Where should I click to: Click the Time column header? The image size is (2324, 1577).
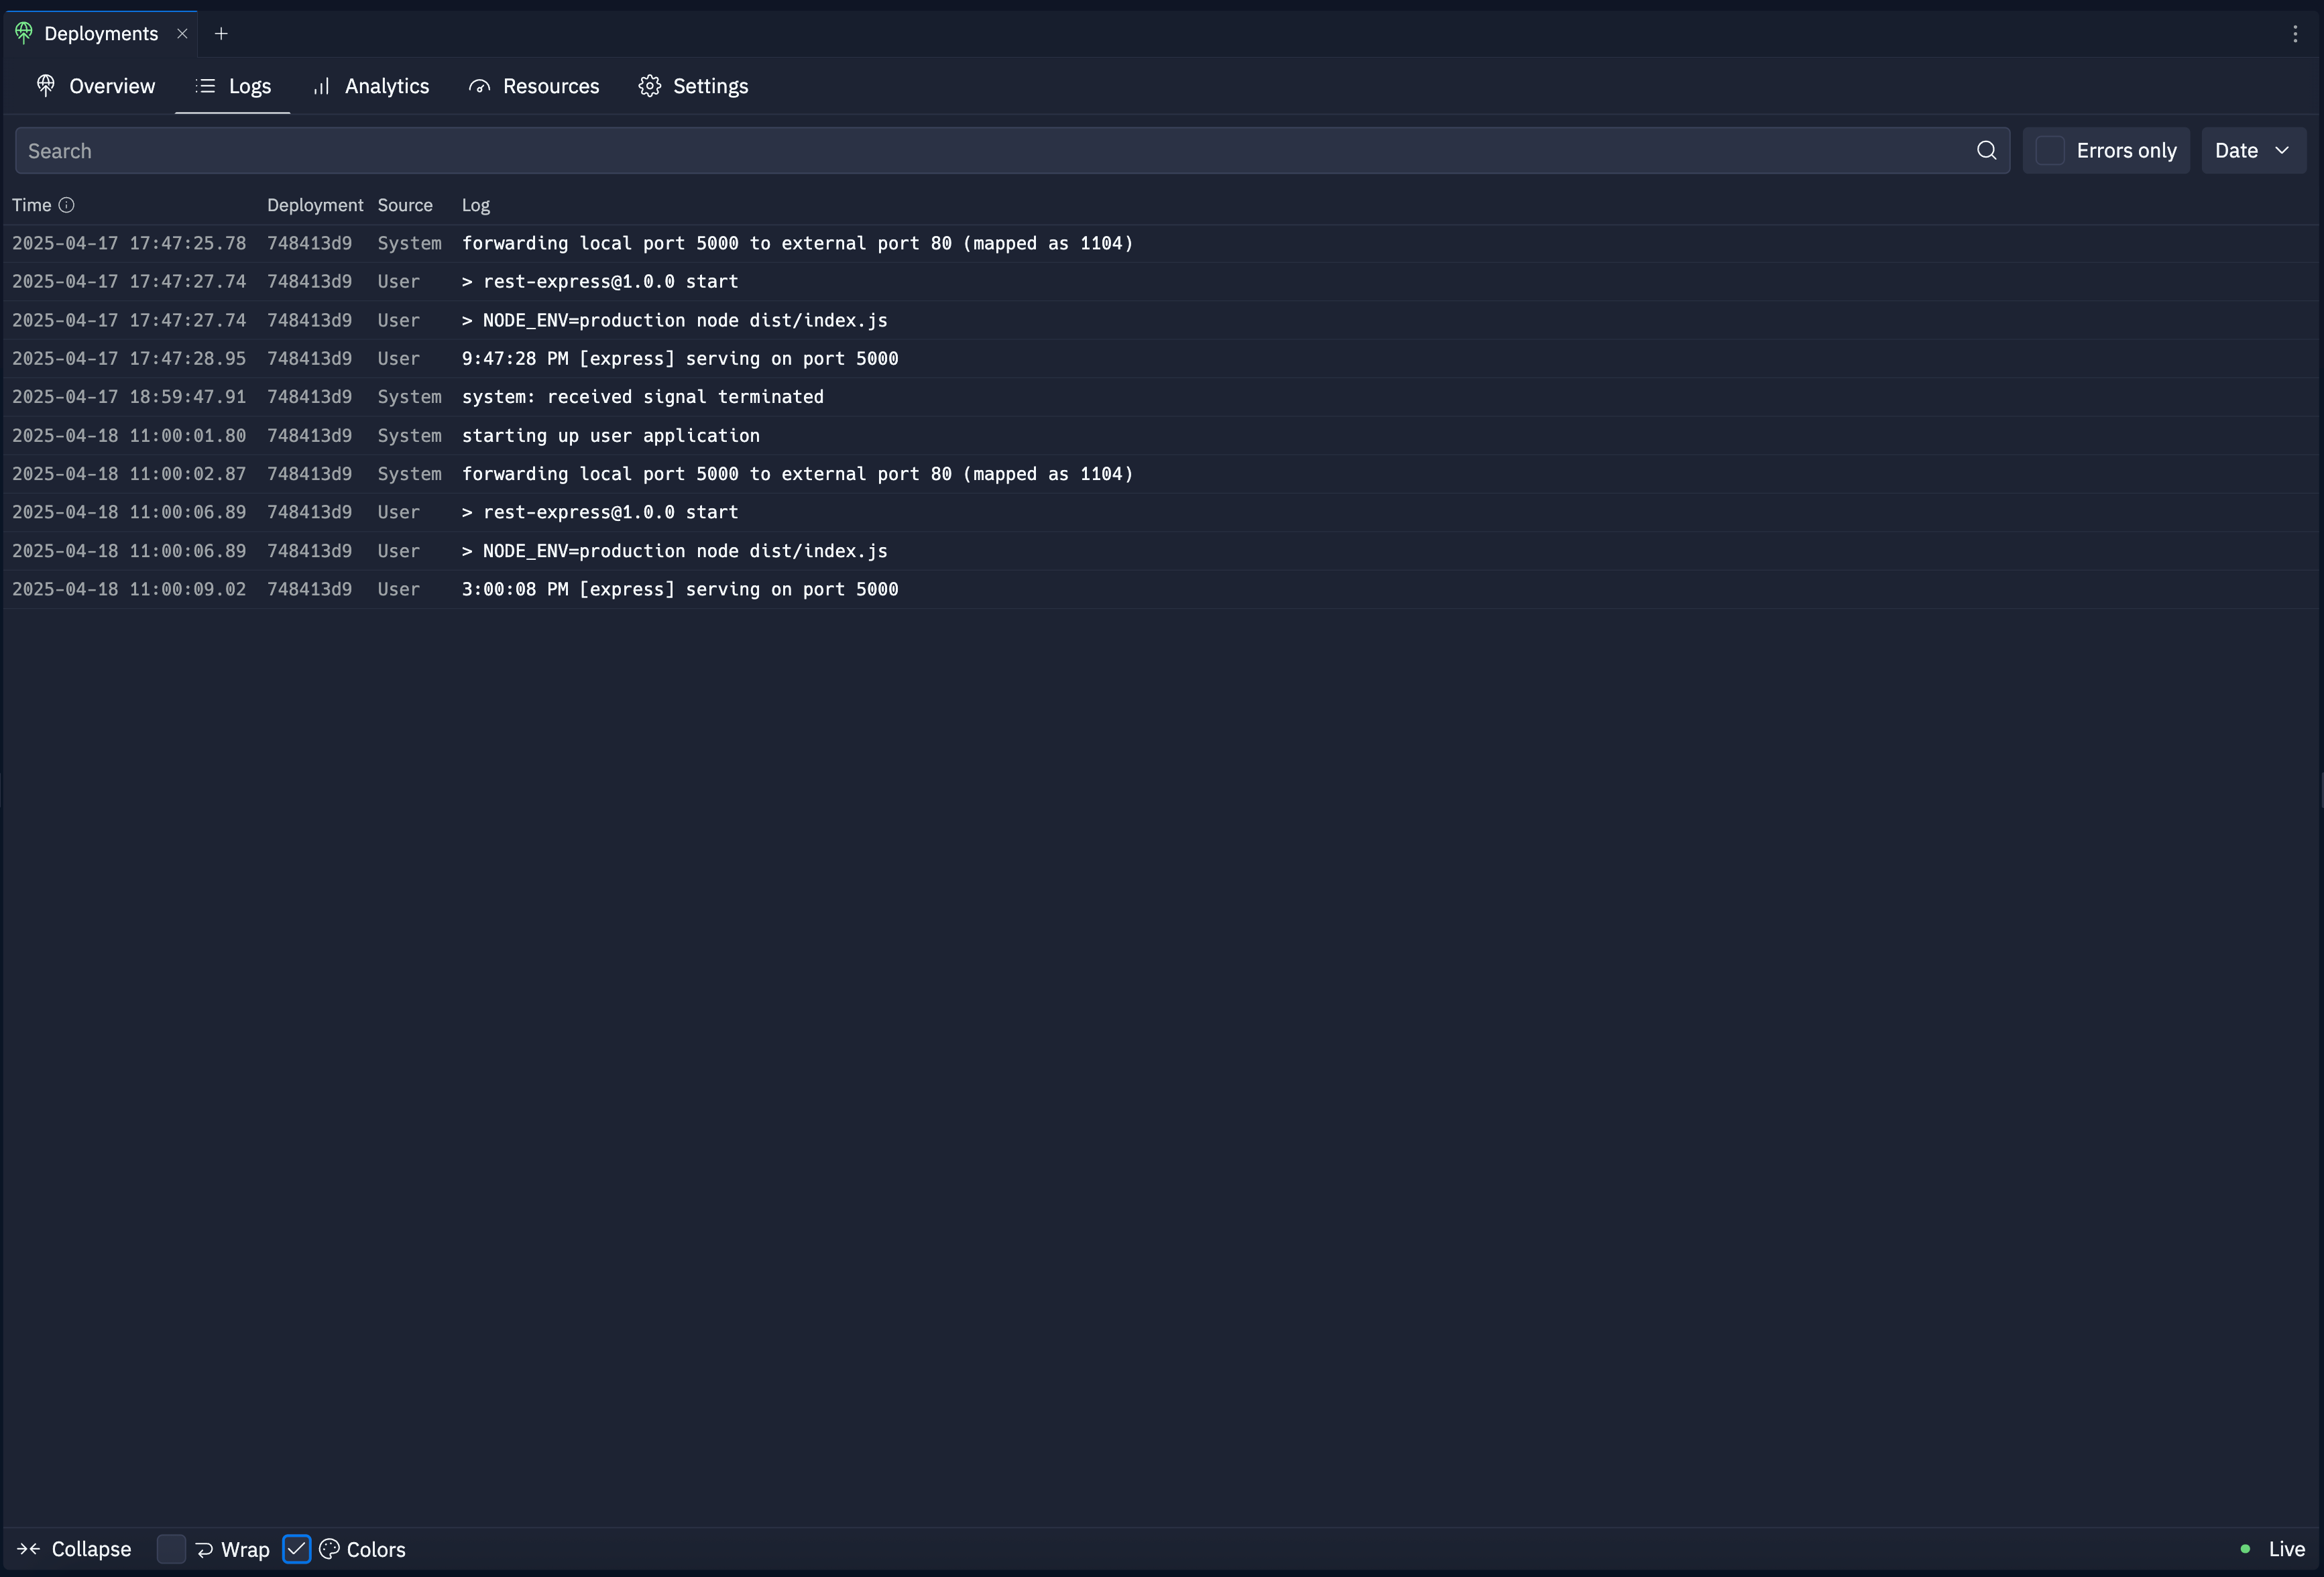pos(31,205)
